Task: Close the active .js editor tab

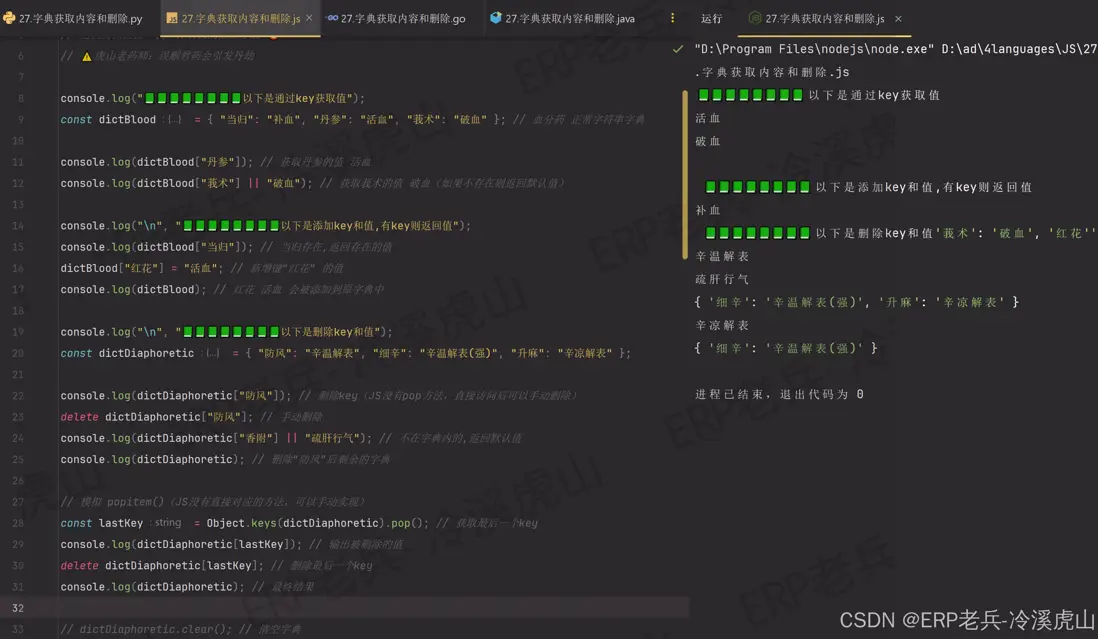Action: [307, 17]
